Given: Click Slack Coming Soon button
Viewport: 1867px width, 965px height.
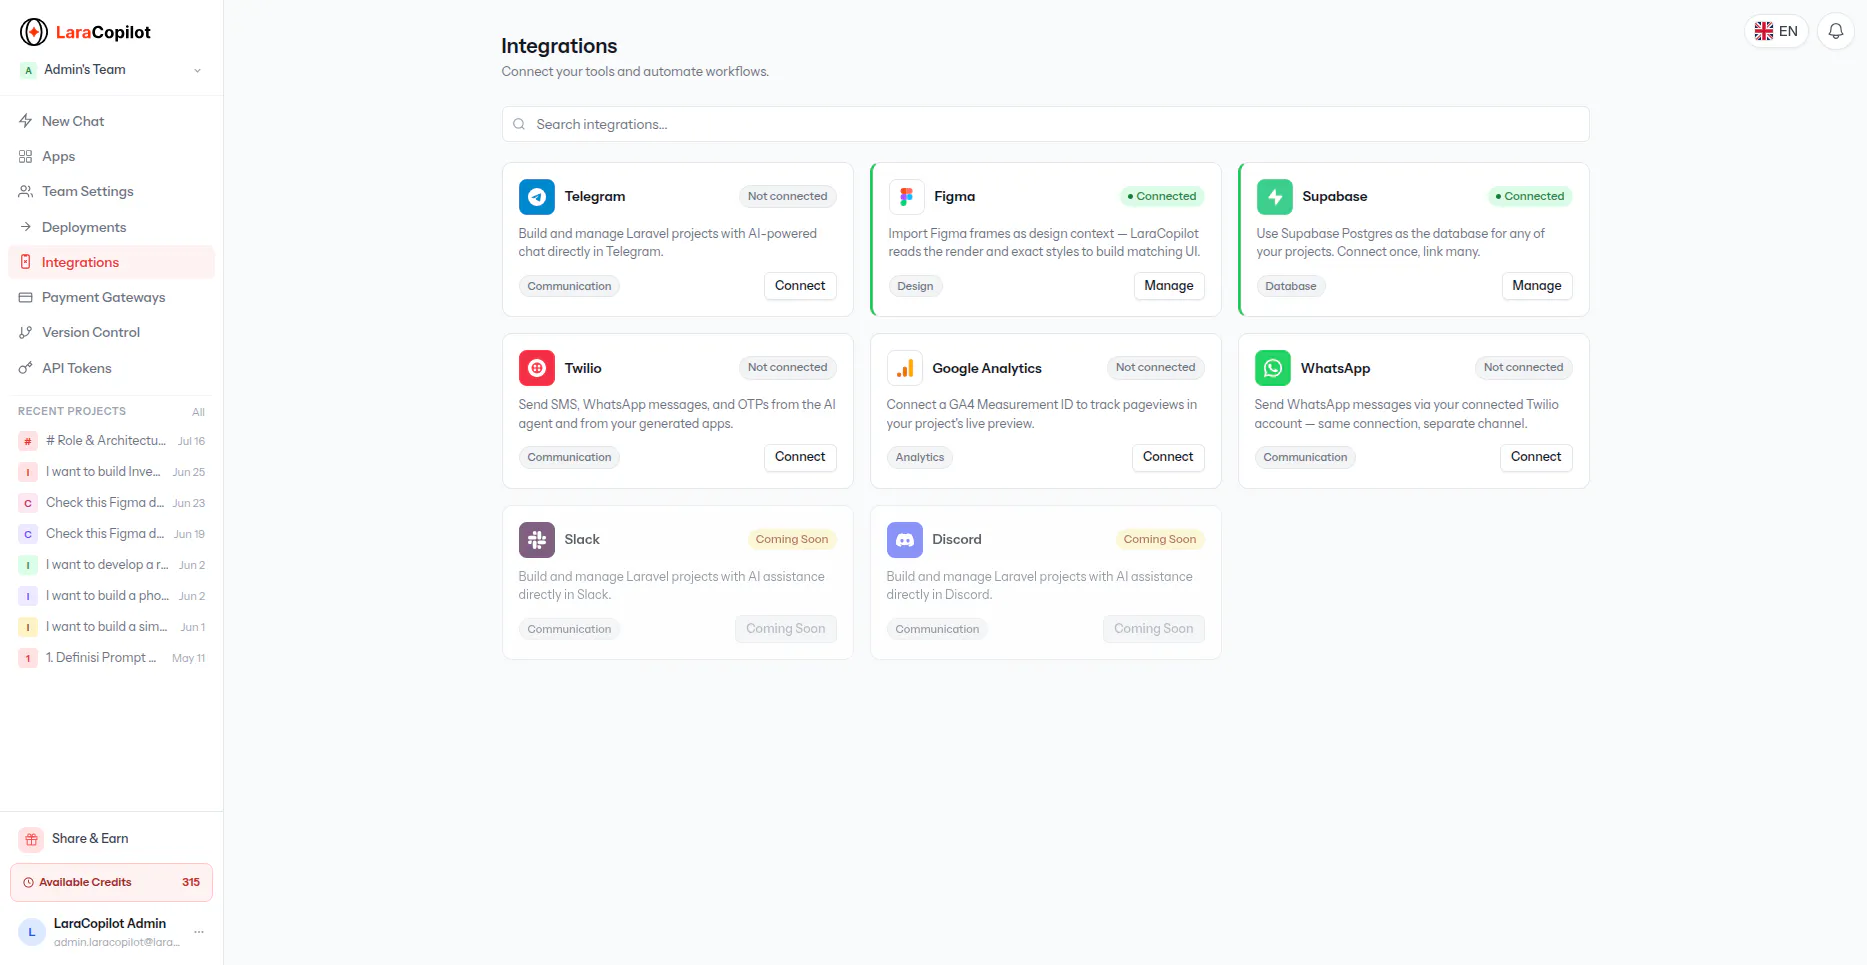Looking at the screenshot, I should coord(786,629).
